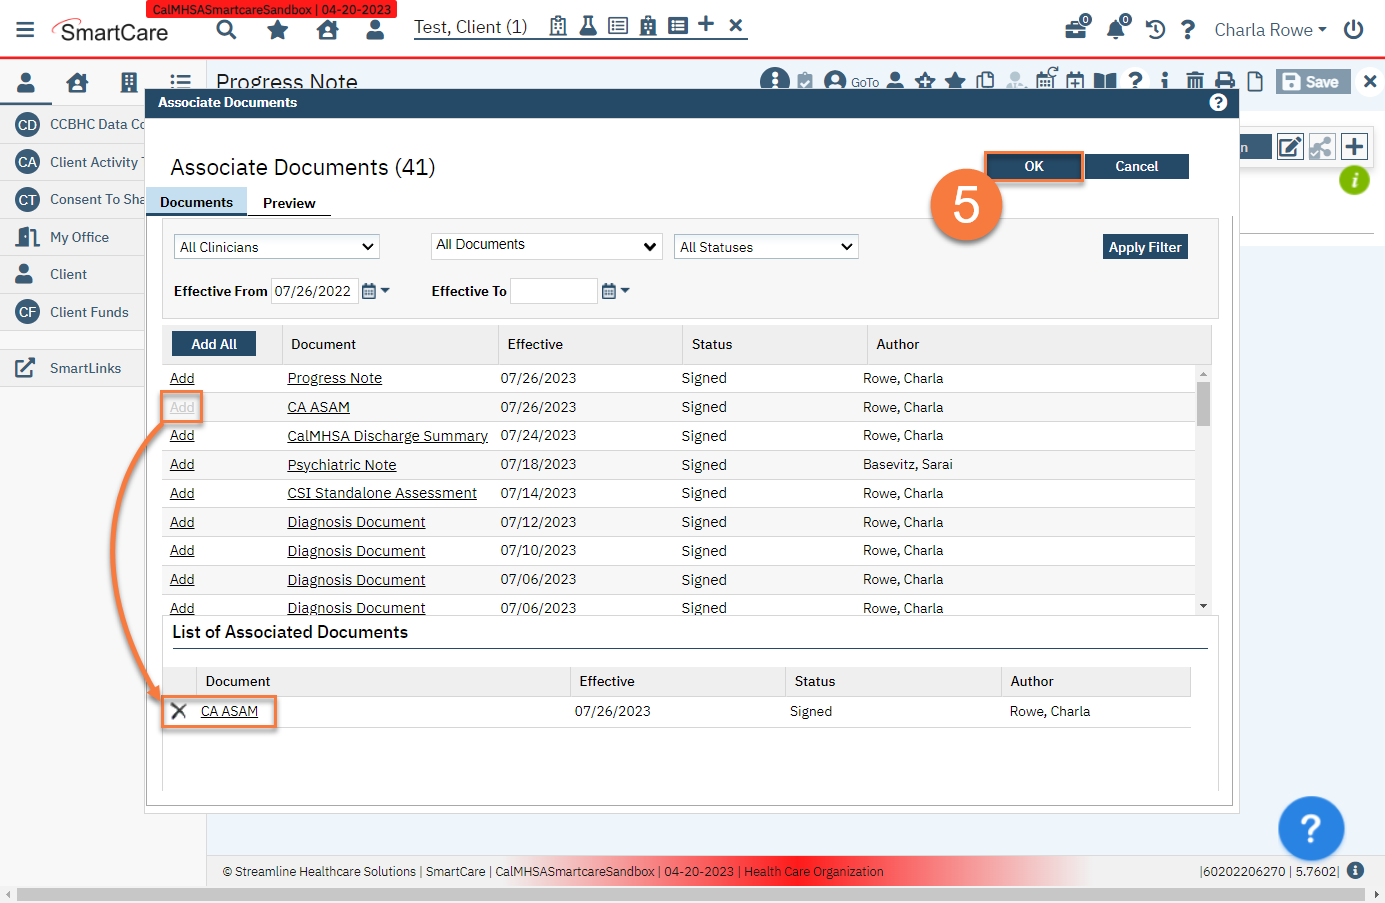1385x903 pixels.
Task: Click Add link for Psychiatric Note
Action: coord(182,464)
